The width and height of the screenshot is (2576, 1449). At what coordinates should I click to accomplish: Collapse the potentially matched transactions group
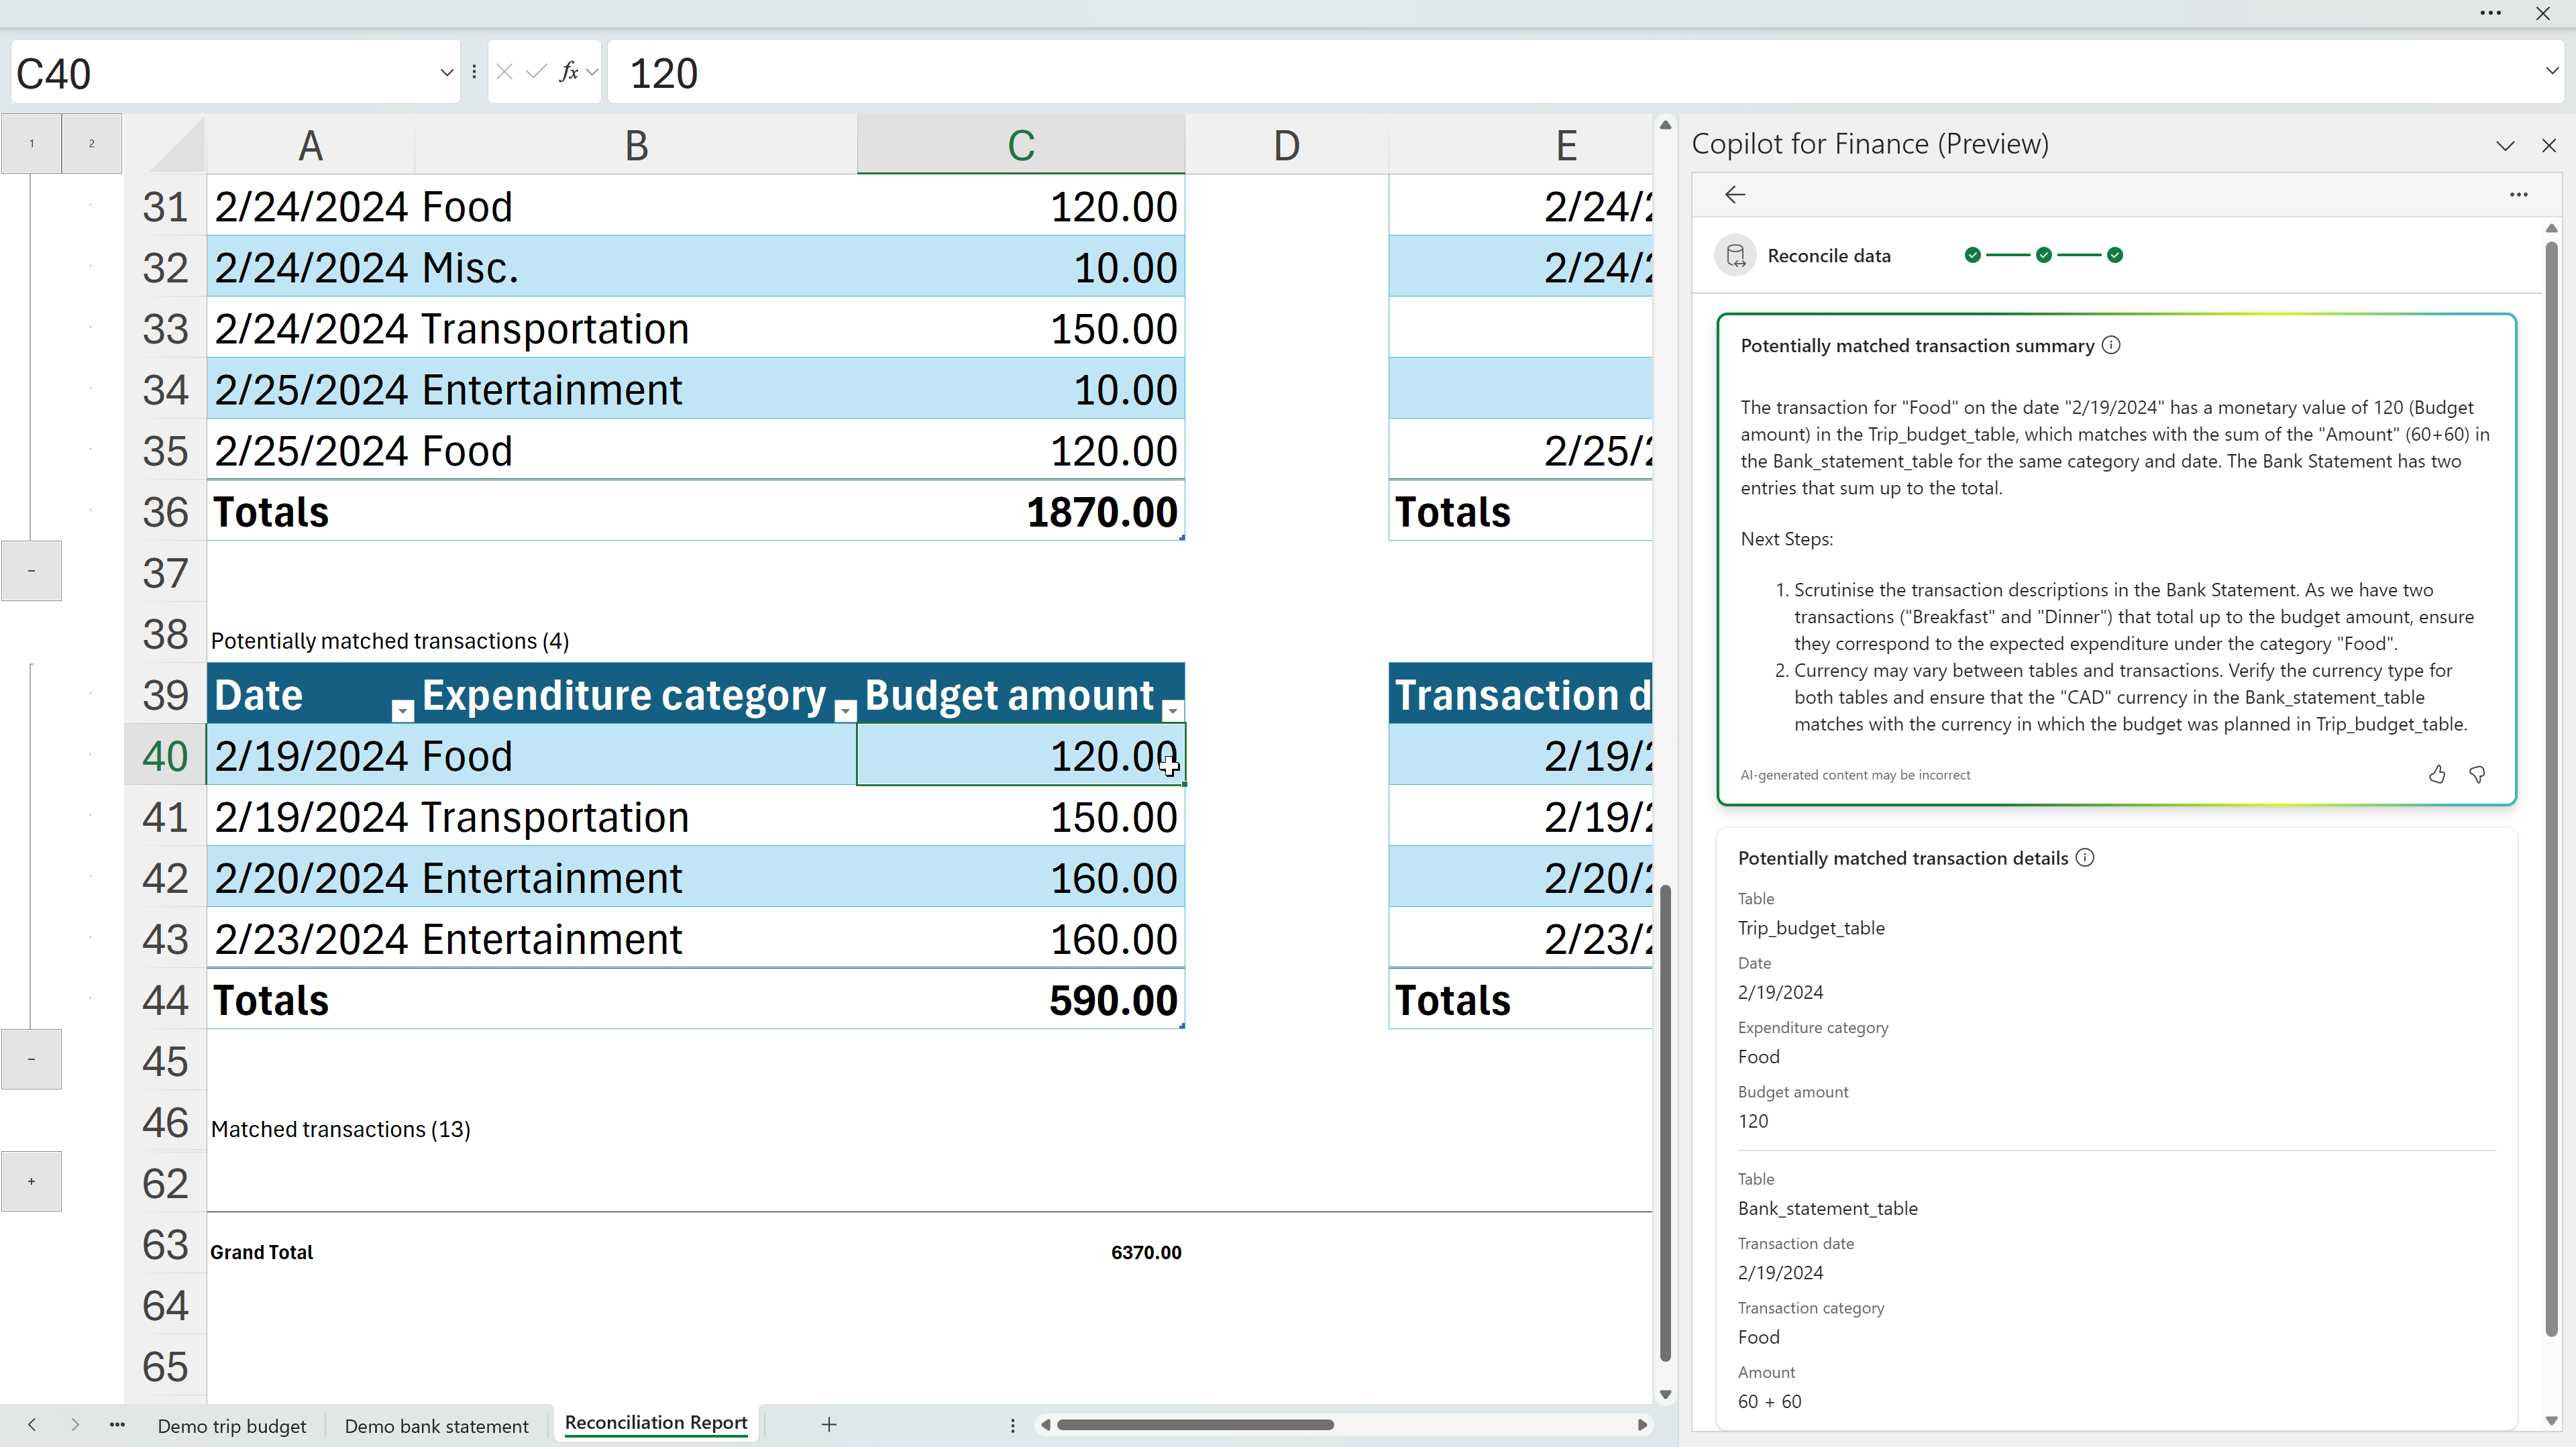coord(31,1059)
